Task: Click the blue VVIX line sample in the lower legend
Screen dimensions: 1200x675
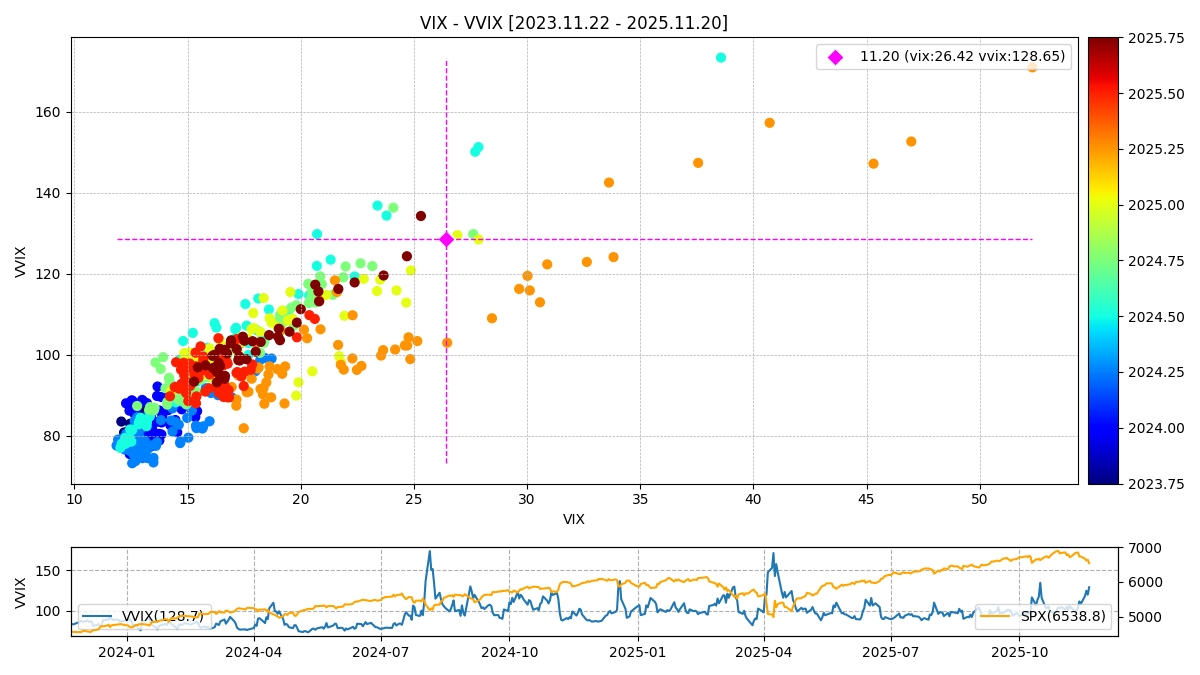Action: tap(99, 617)
